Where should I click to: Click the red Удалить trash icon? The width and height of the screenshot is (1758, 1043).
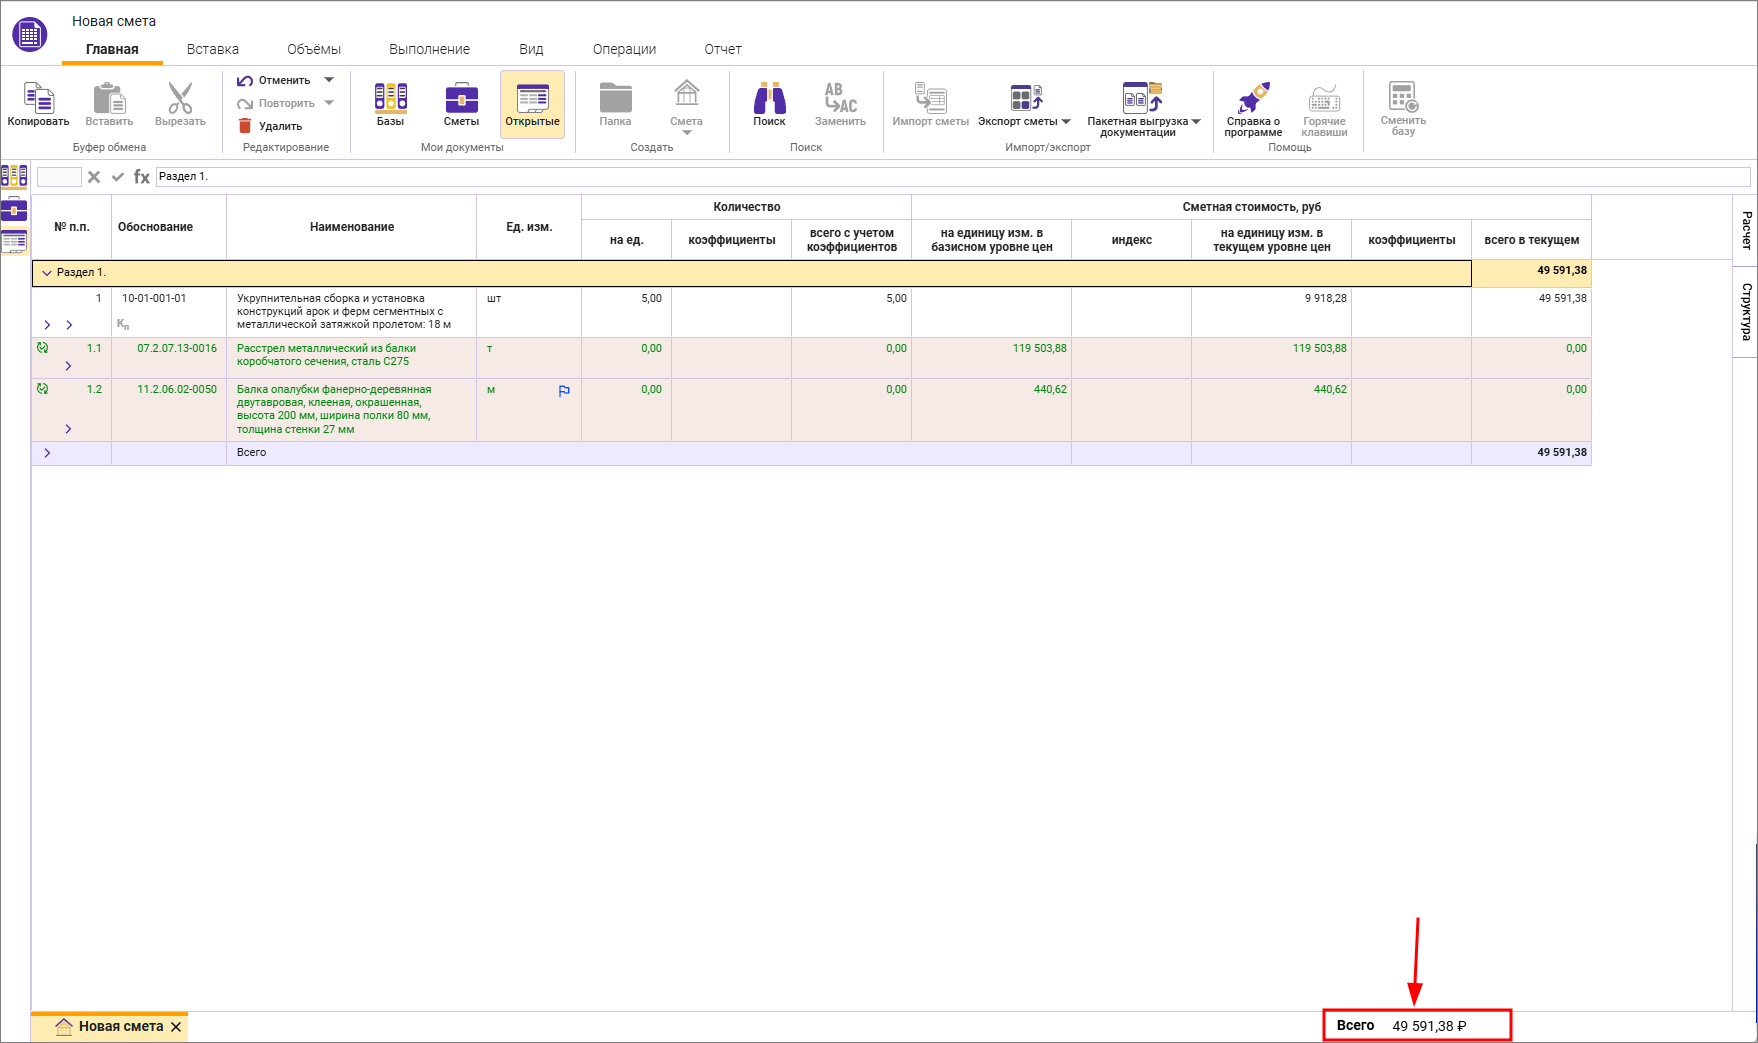(x=245, y=126)
